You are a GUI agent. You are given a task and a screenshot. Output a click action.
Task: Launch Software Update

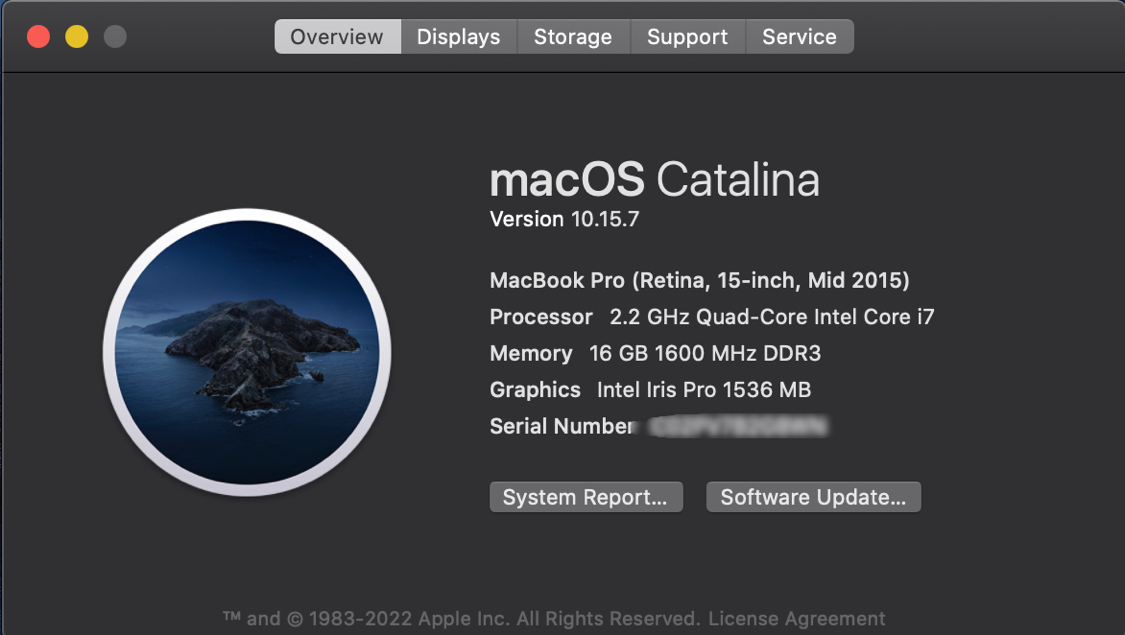[x=813, y=497]
